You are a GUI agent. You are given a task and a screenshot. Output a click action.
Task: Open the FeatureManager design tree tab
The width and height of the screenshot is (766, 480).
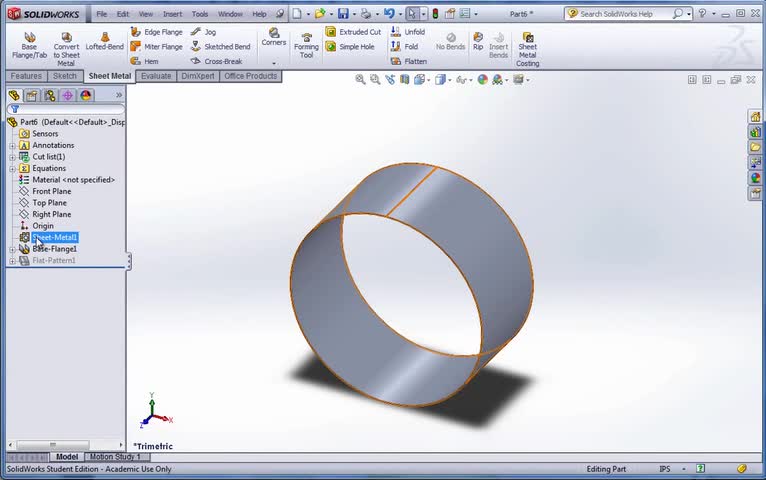click(x=14, y=95)
